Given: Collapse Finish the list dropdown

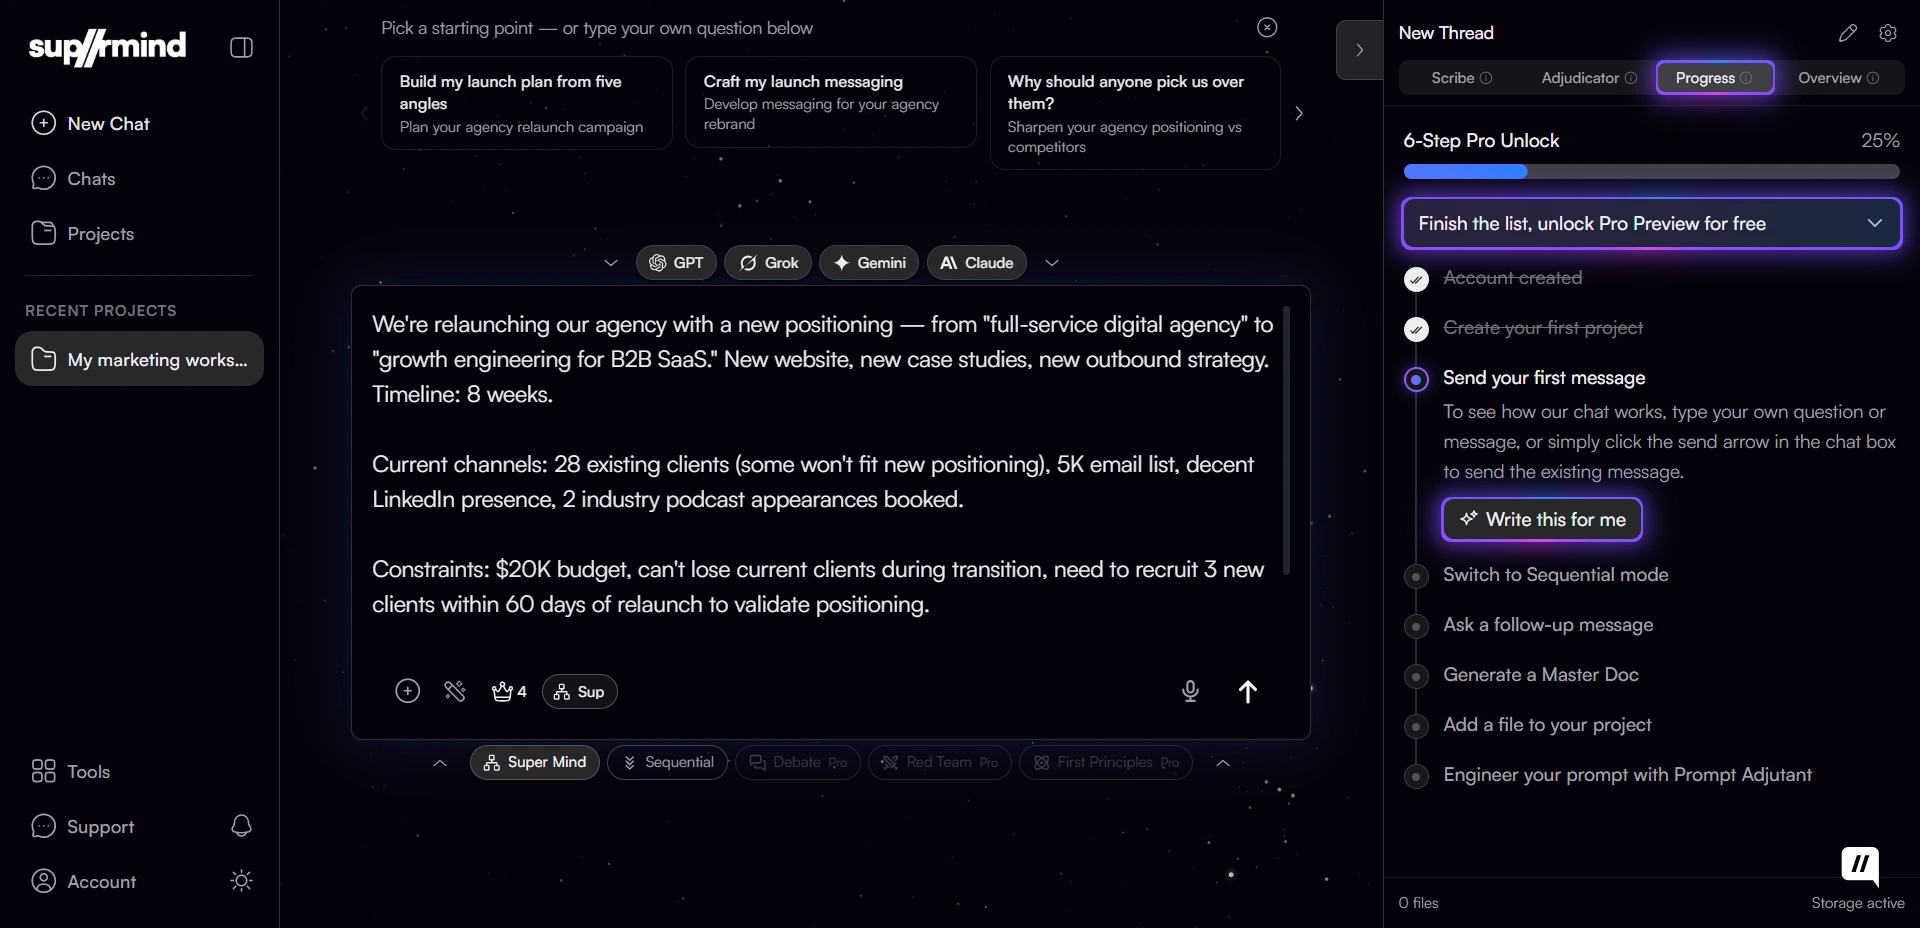Looking at the screenshot, I should (x=1651, y=223).
